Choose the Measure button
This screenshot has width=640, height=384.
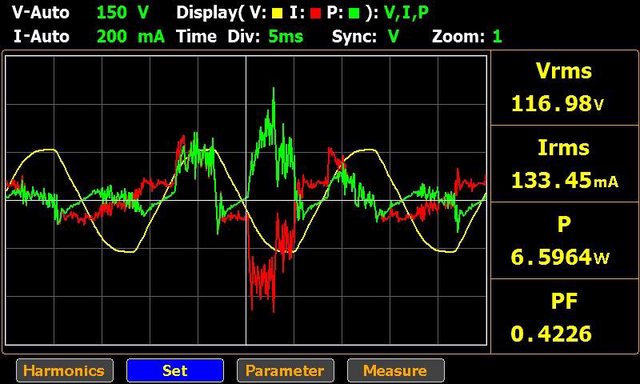tap(396, 371)
